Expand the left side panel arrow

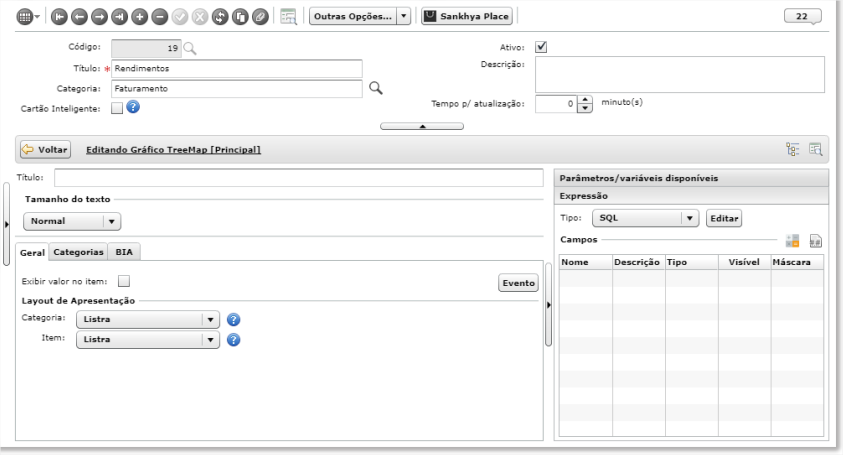(6, 224)
